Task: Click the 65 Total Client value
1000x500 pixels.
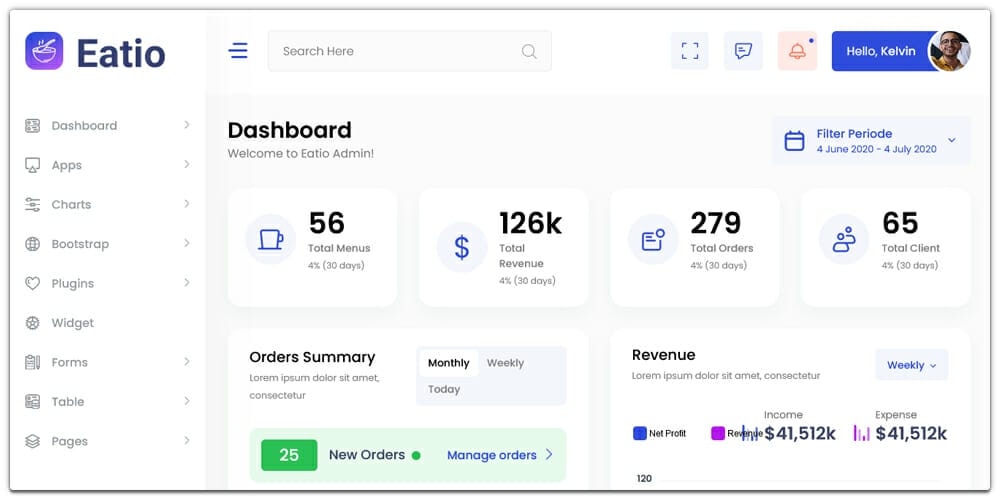Action: 900,223
